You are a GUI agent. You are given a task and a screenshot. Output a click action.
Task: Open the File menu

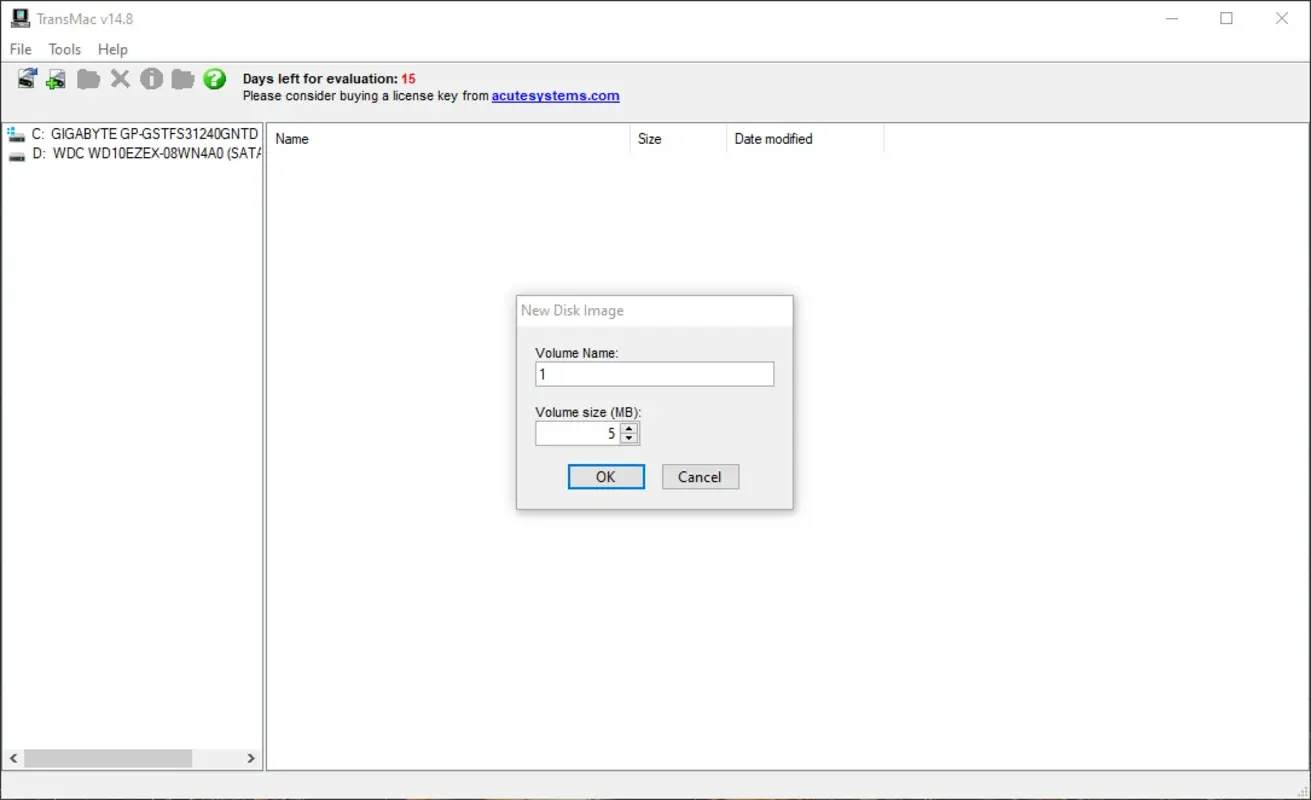(x=19, y=49)
